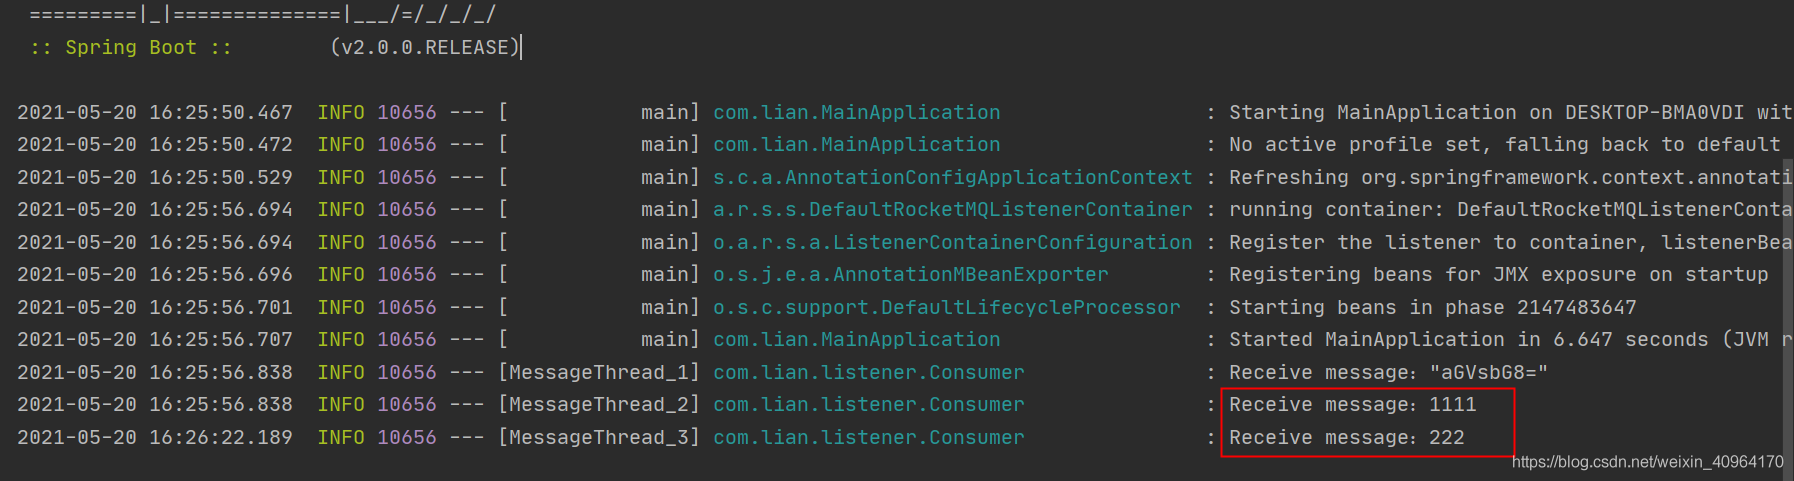
Task: Click o.s.c.support.DefaultLifecycleProcessor in the log
Action: click(946, 307)
